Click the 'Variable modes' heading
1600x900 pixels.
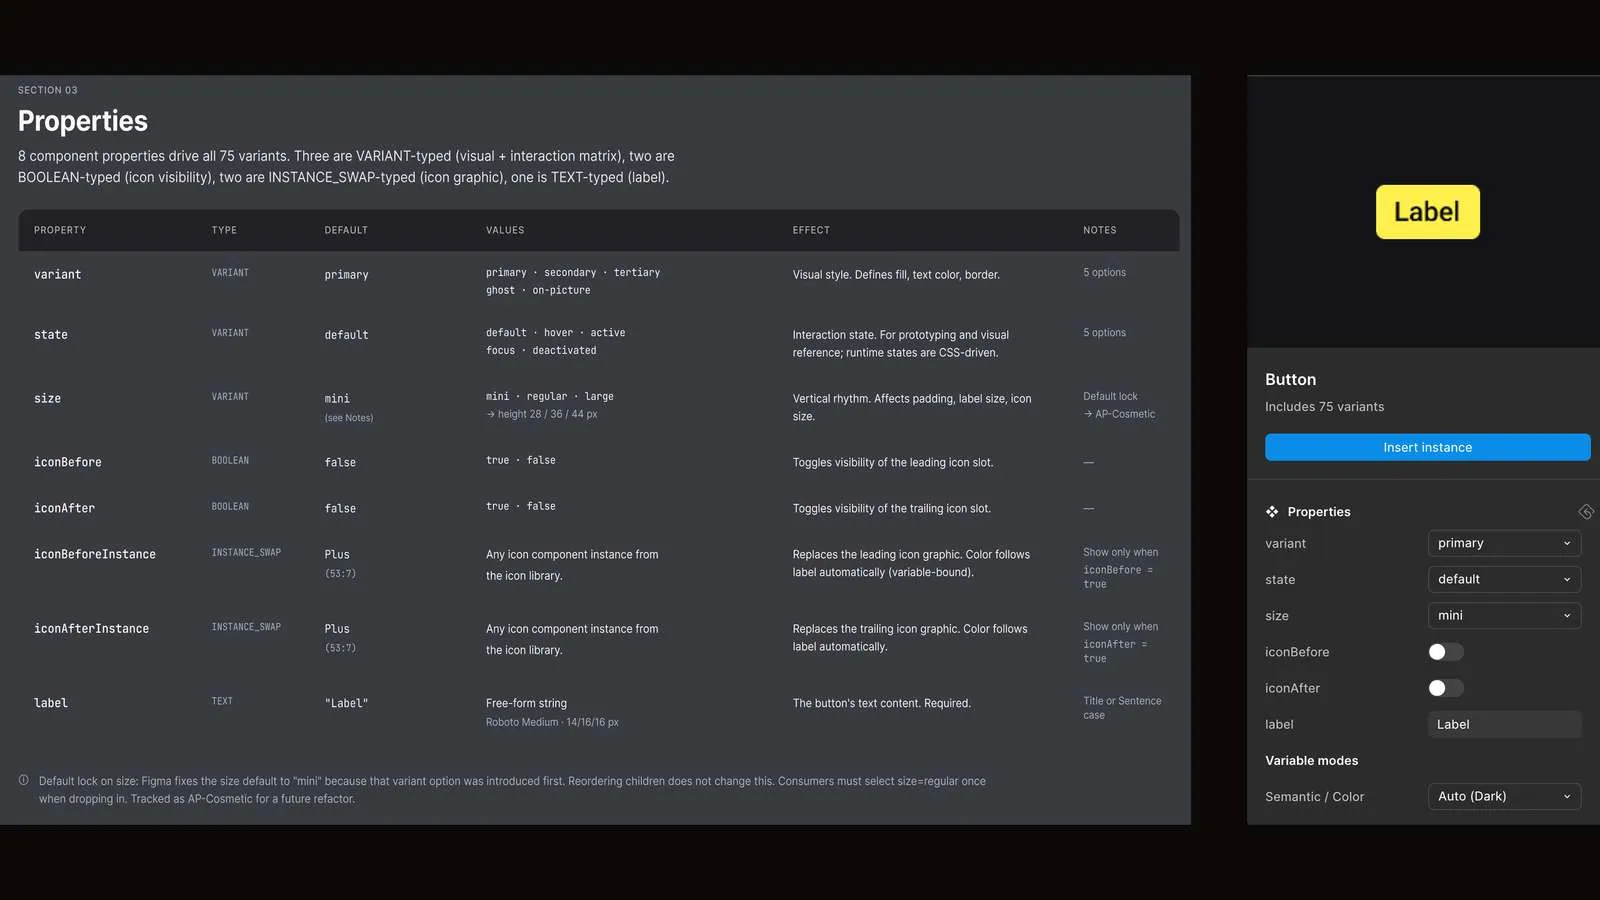point(1311,761)
